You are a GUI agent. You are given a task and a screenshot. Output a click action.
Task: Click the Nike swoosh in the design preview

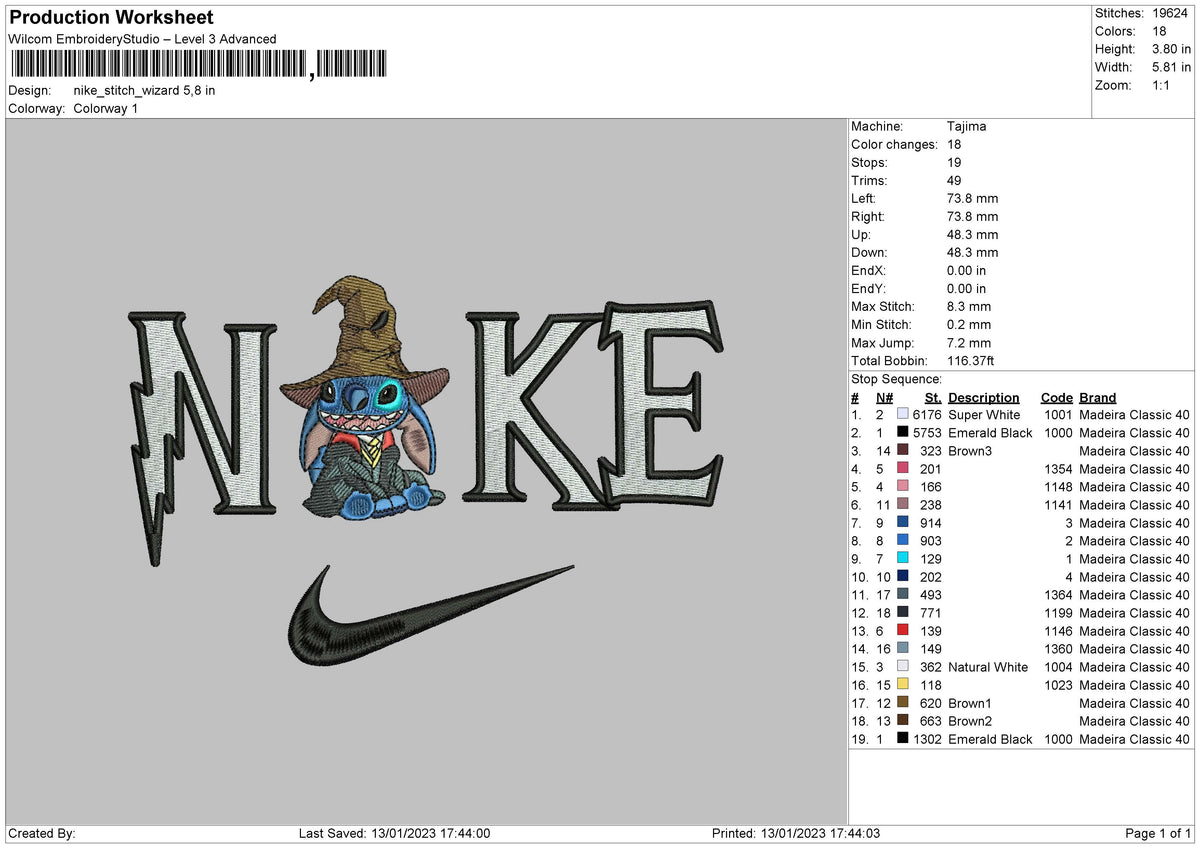tap(430, 615)
